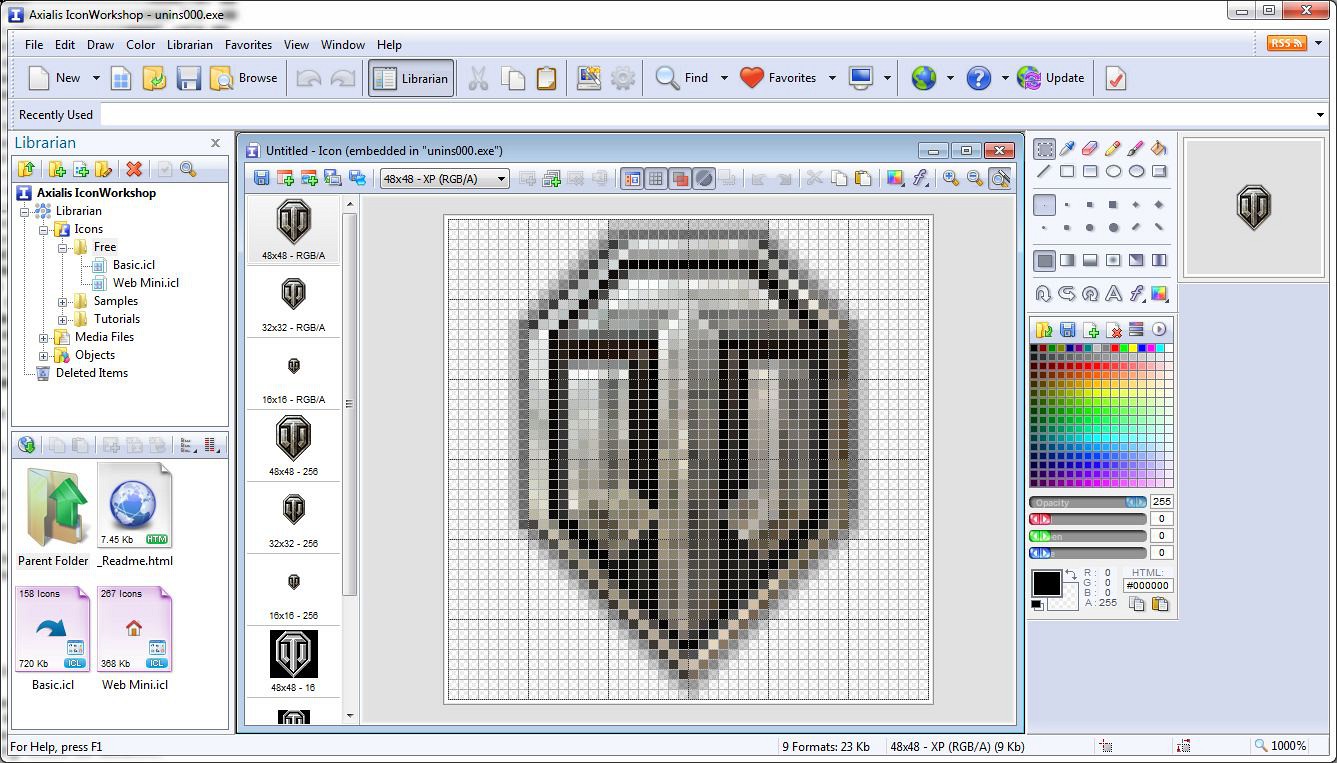1337x763 pixels.
Task: Adjust the Opacity slider
Action: 1088,502
